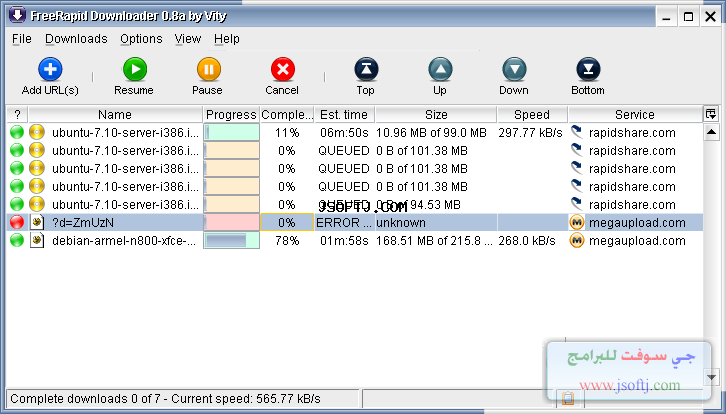Viewport: 726px width, 414px height.
Task: Click the ? column header
Action: point(17,114)
